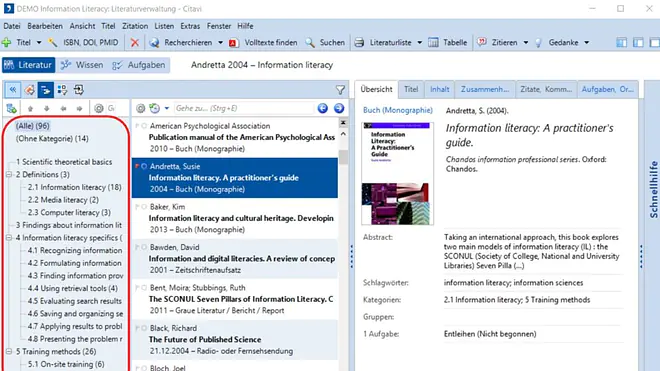Collapse the 2 Definitions category

tap(8, 174)
